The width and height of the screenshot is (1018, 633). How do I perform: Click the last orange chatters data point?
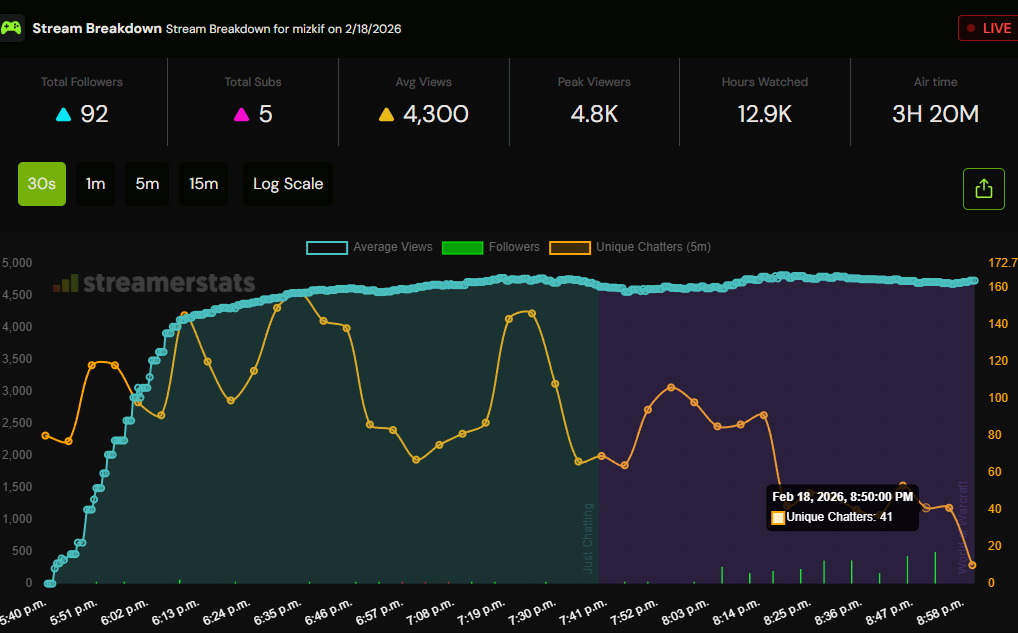pos(972,565)
